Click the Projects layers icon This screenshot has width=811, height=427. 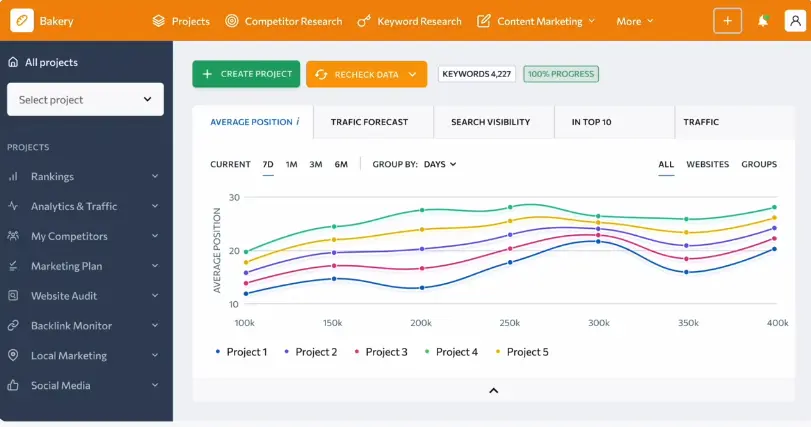pyautogui.click(x=159, y=21)
